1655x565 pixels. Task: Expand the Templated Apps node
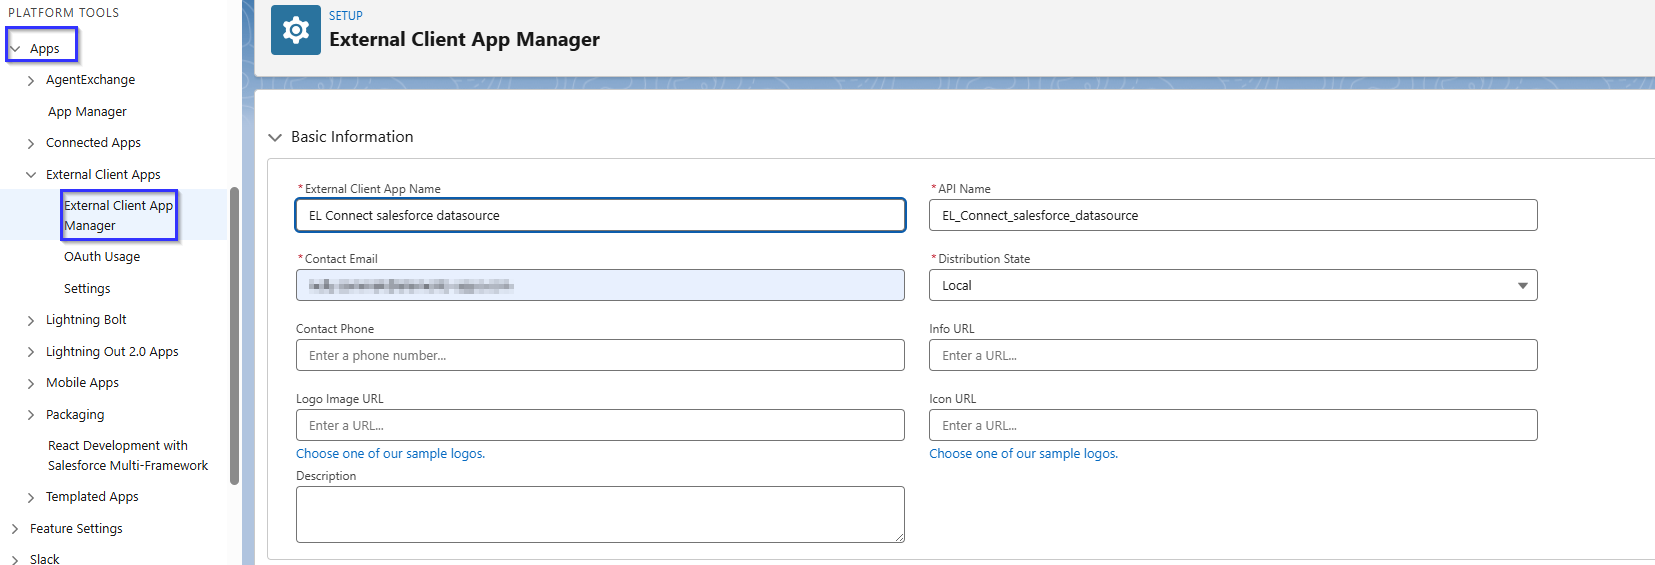[x=31, y=498]
